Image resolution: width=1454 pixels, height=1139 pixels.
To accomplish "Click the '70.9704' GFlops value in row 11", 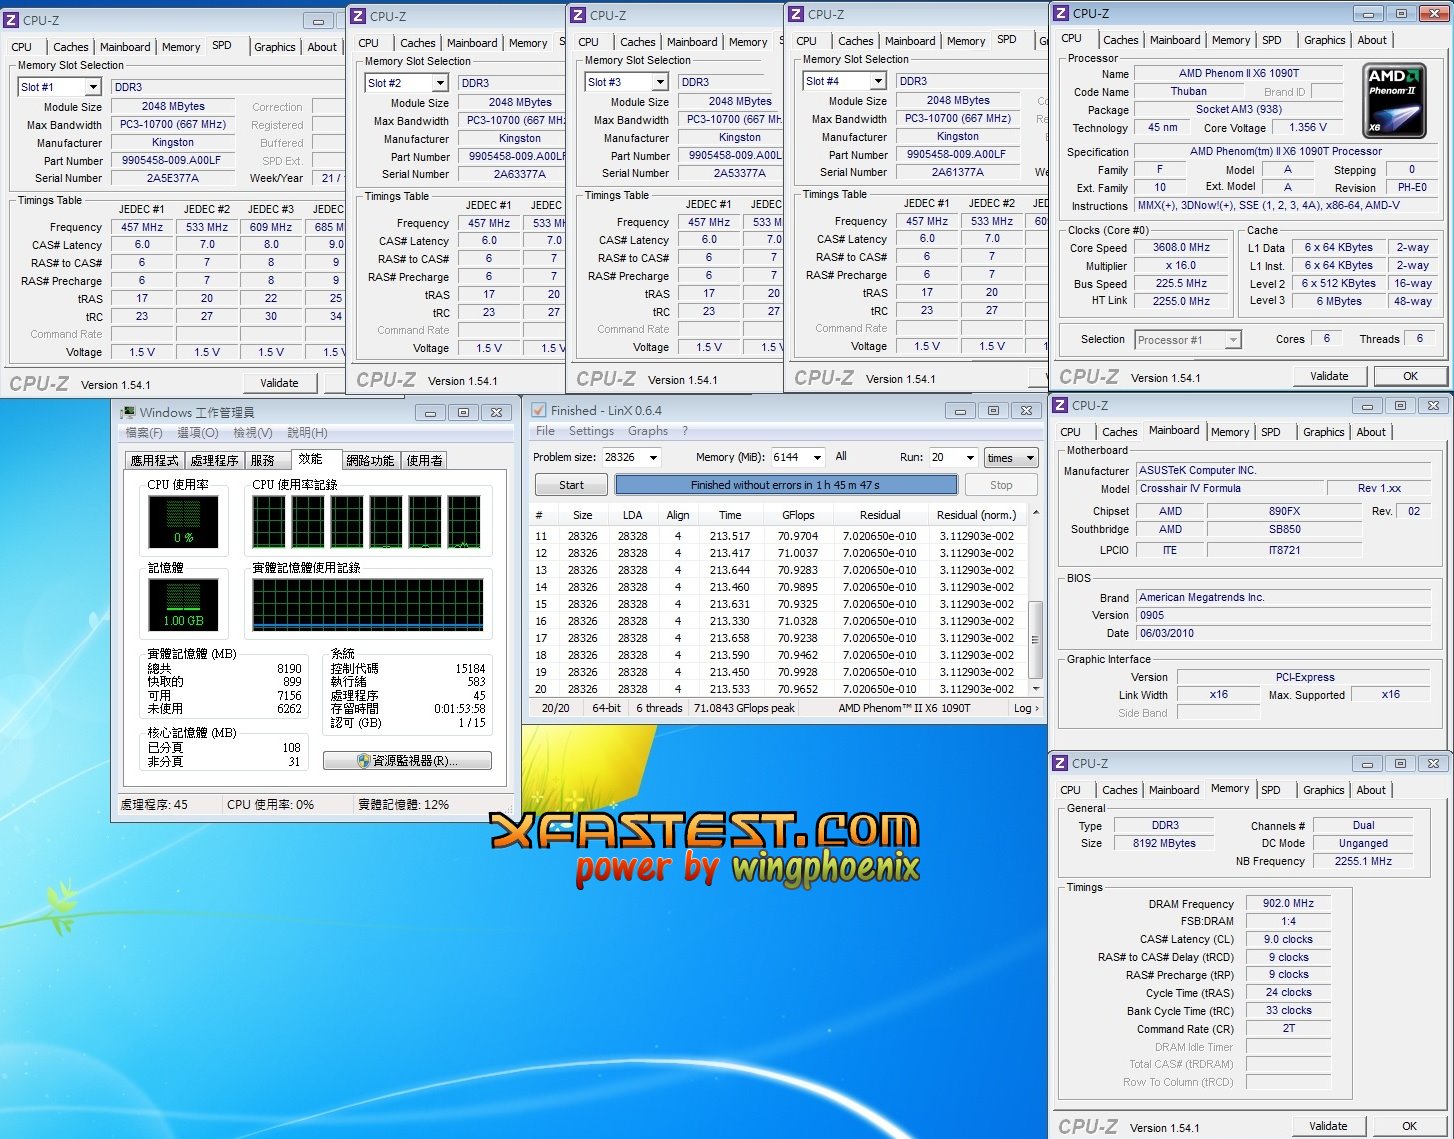I will 797,536.
